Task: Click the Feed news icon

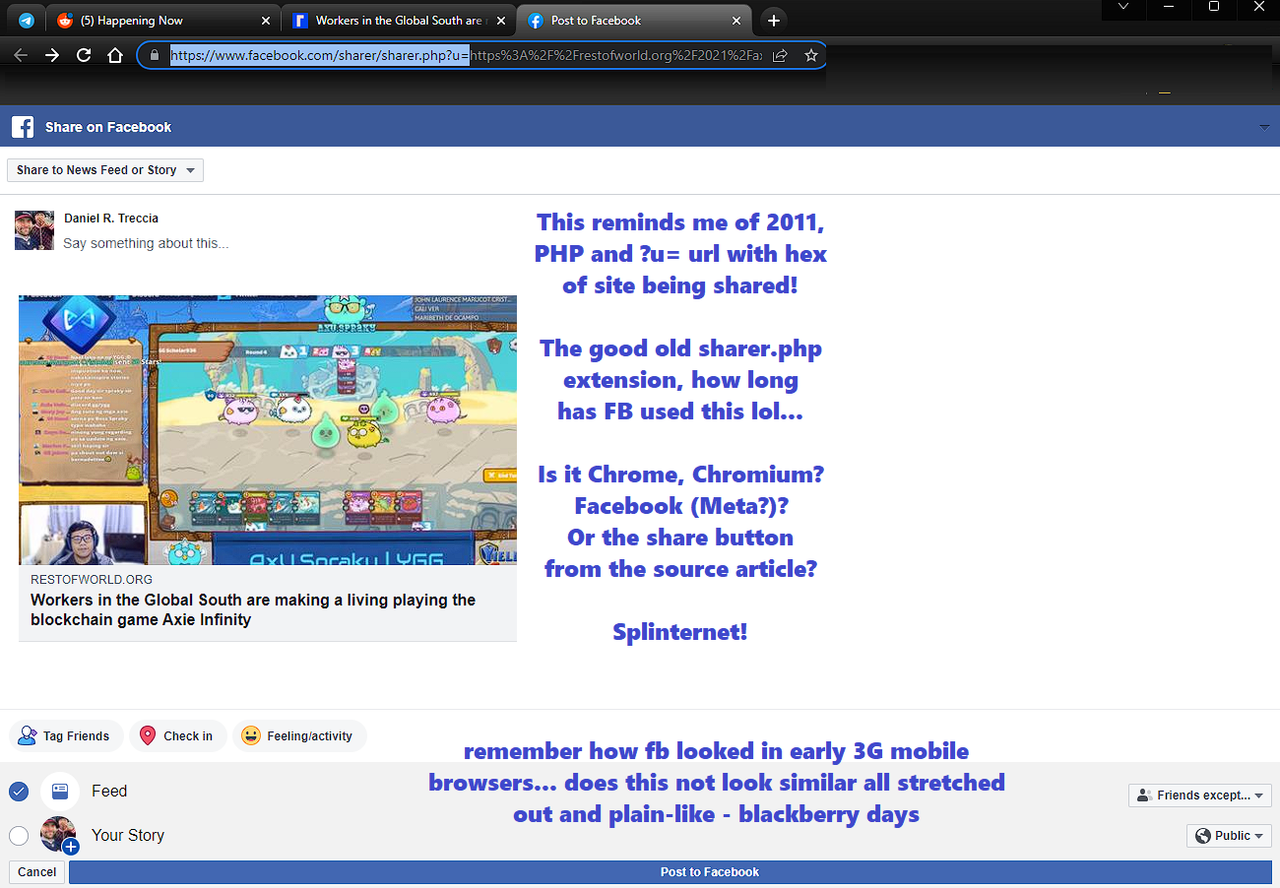Action: pyautogui.click(x=59, y=791)
